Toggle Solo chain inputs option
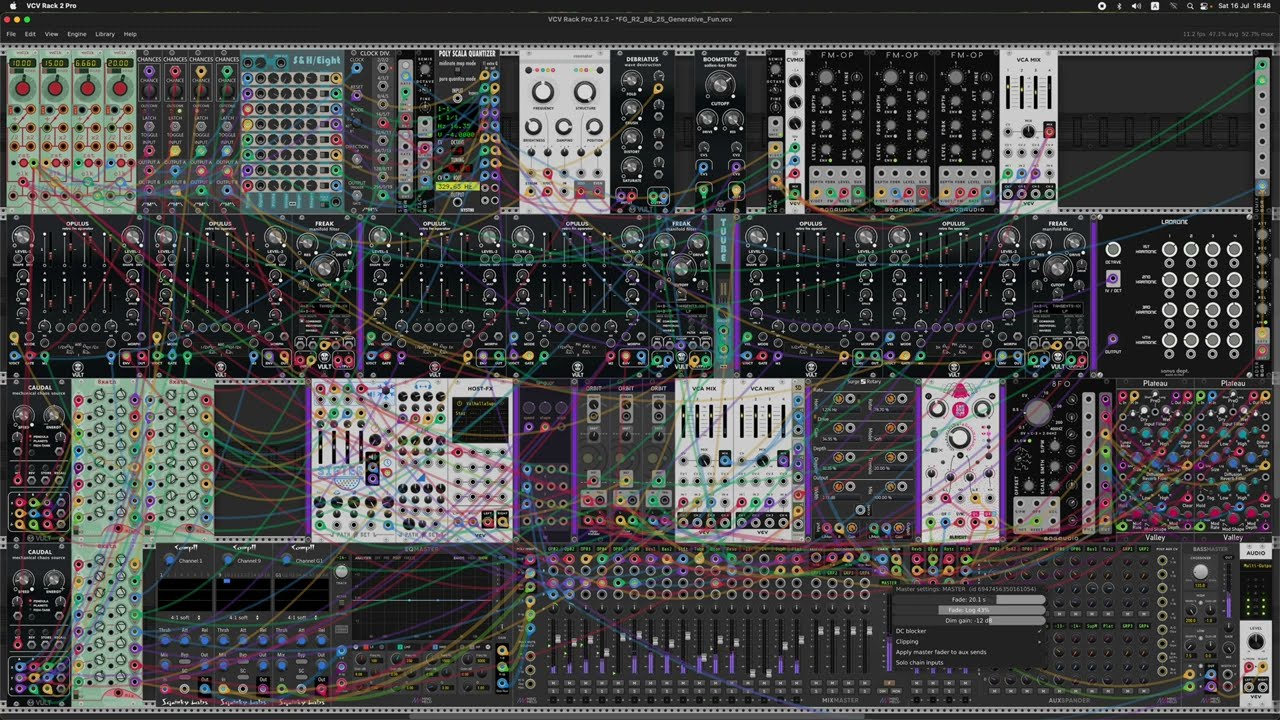 click(x=968, y=662)
